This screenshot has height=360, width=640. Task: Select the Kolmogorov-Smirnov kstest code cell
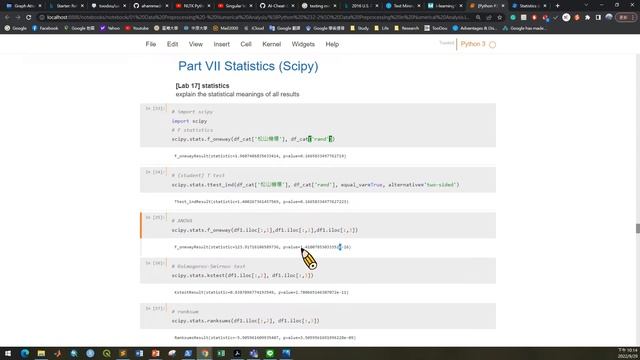click(x=318, y=271)
